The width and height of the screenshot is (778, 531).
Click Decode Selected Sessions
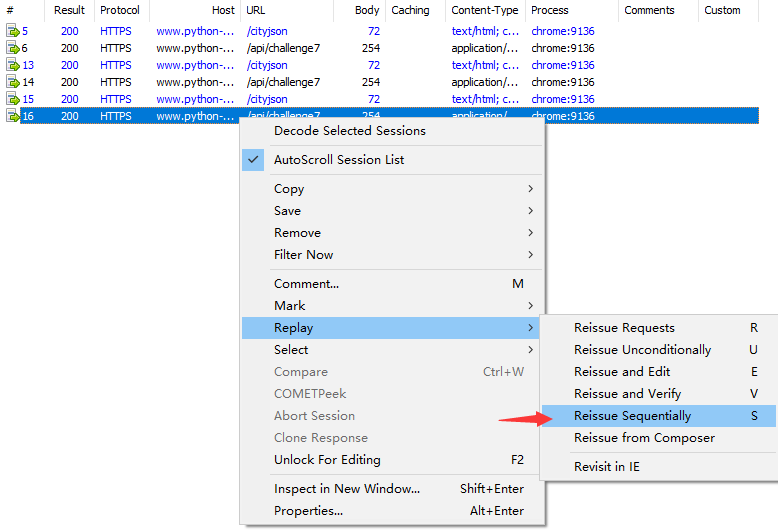[349, 131]
